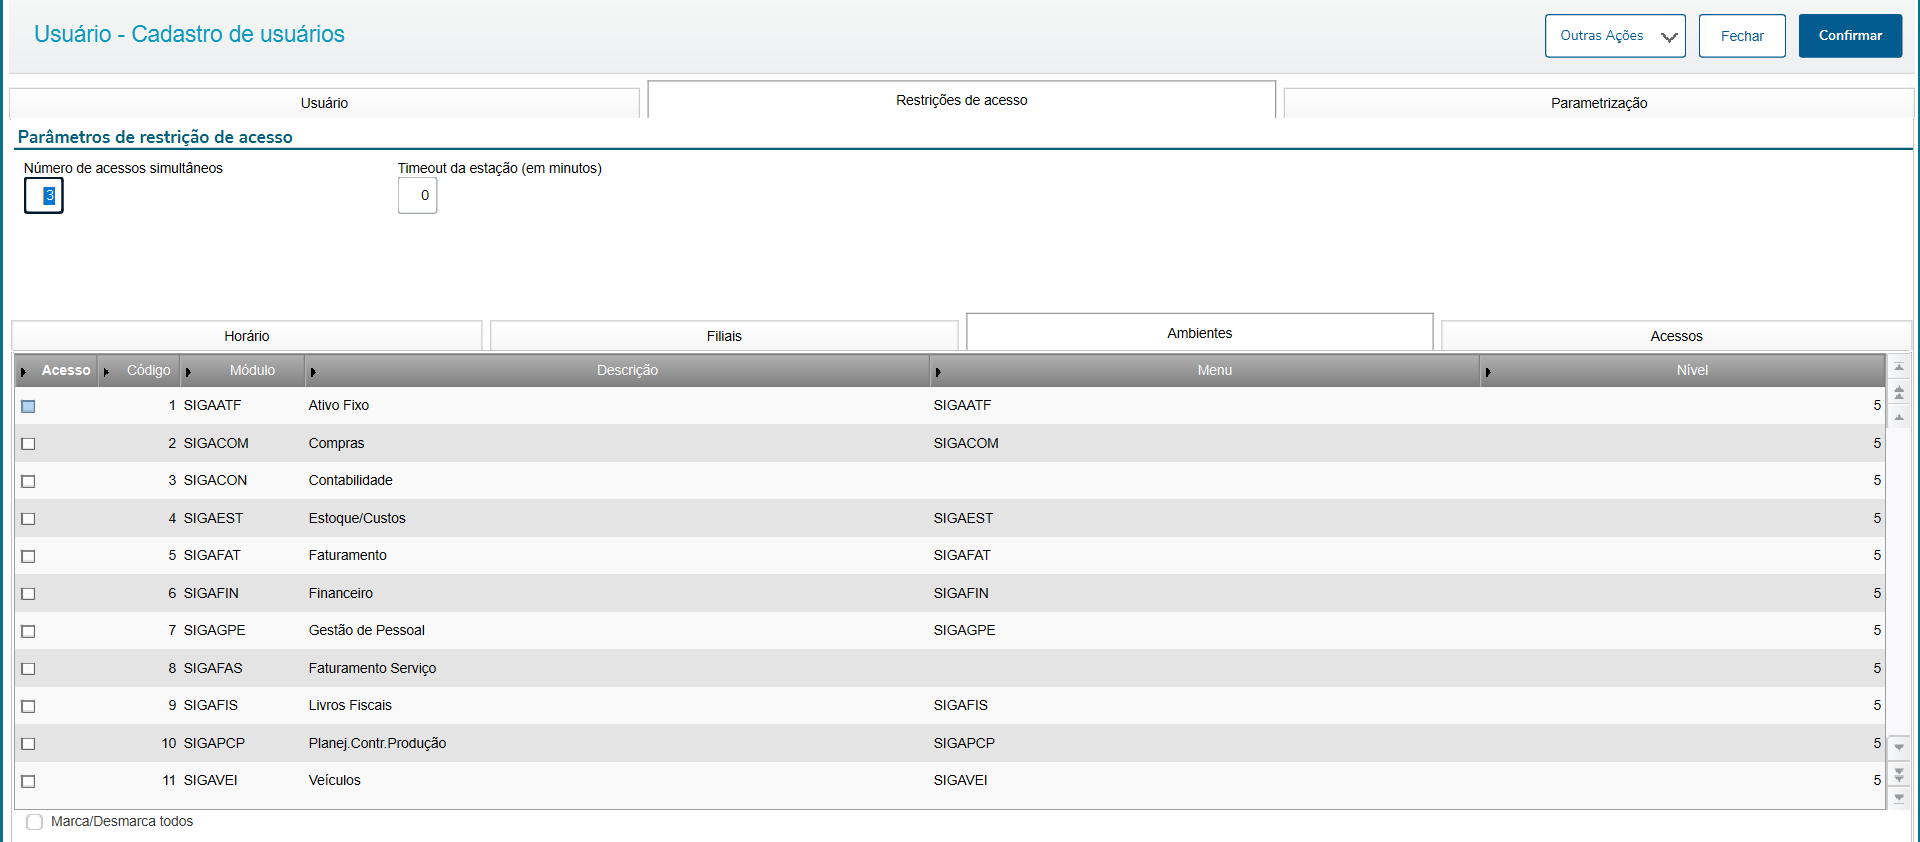This screenshot has width=1920, height=842.
Task: Tick the SIGAPCP Planej.Contr.Produção checkbox
Action: coord(28,744)
